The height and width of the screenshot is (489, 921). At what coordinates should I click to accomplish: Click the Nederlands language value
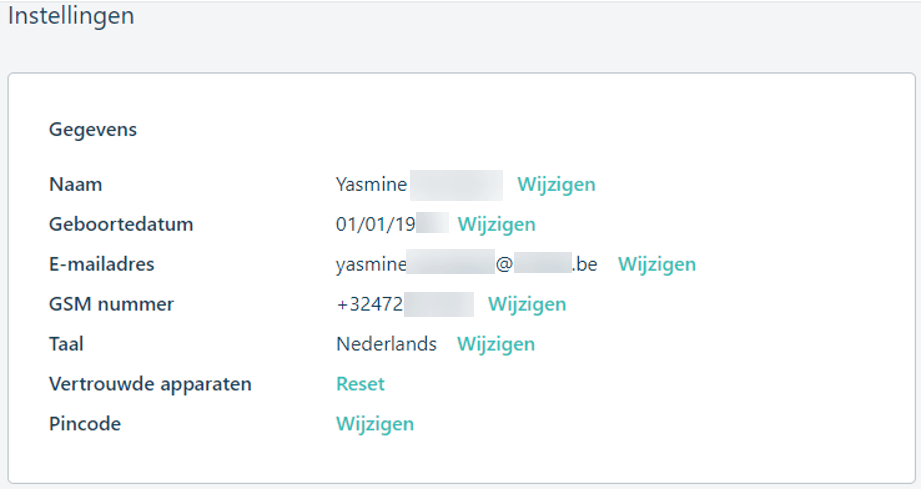click(x=386, y=344)
